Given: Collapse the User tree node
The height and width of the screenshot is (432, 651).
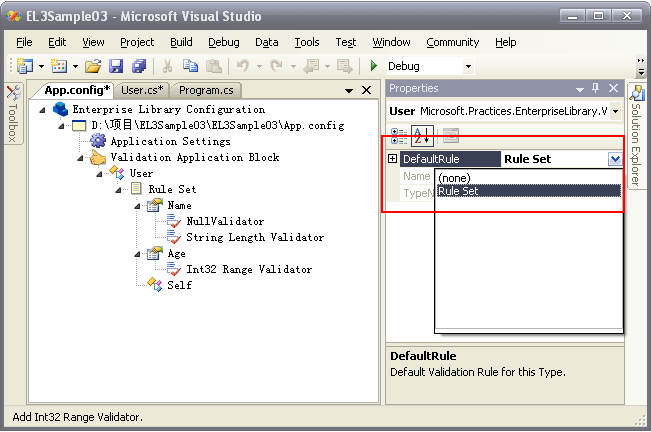Looking at the screenshot, I should tap(99, 174).
